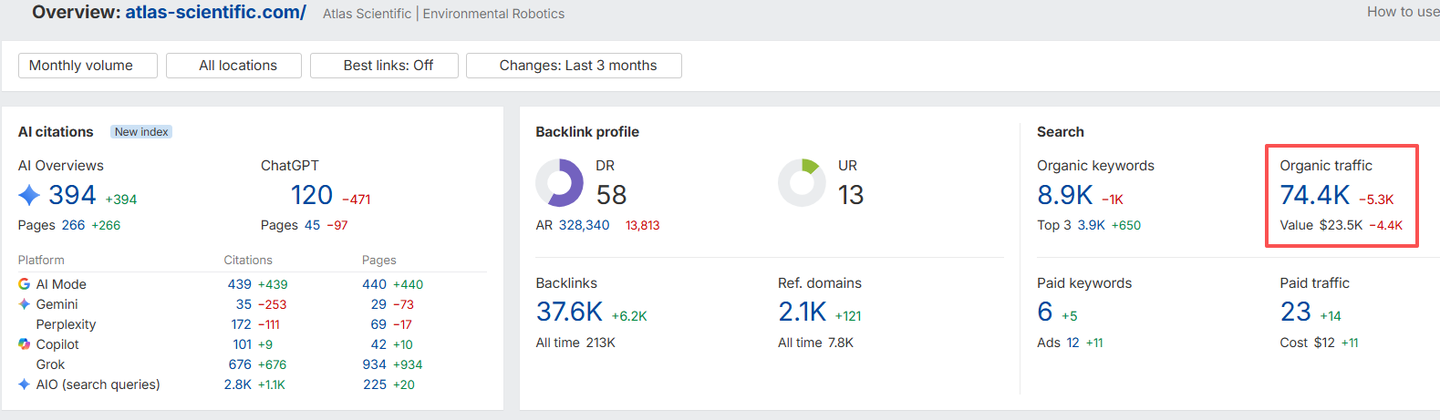Click the Pages column header
The width and height of the screenshot is (1440, 420).
(378, 260)
